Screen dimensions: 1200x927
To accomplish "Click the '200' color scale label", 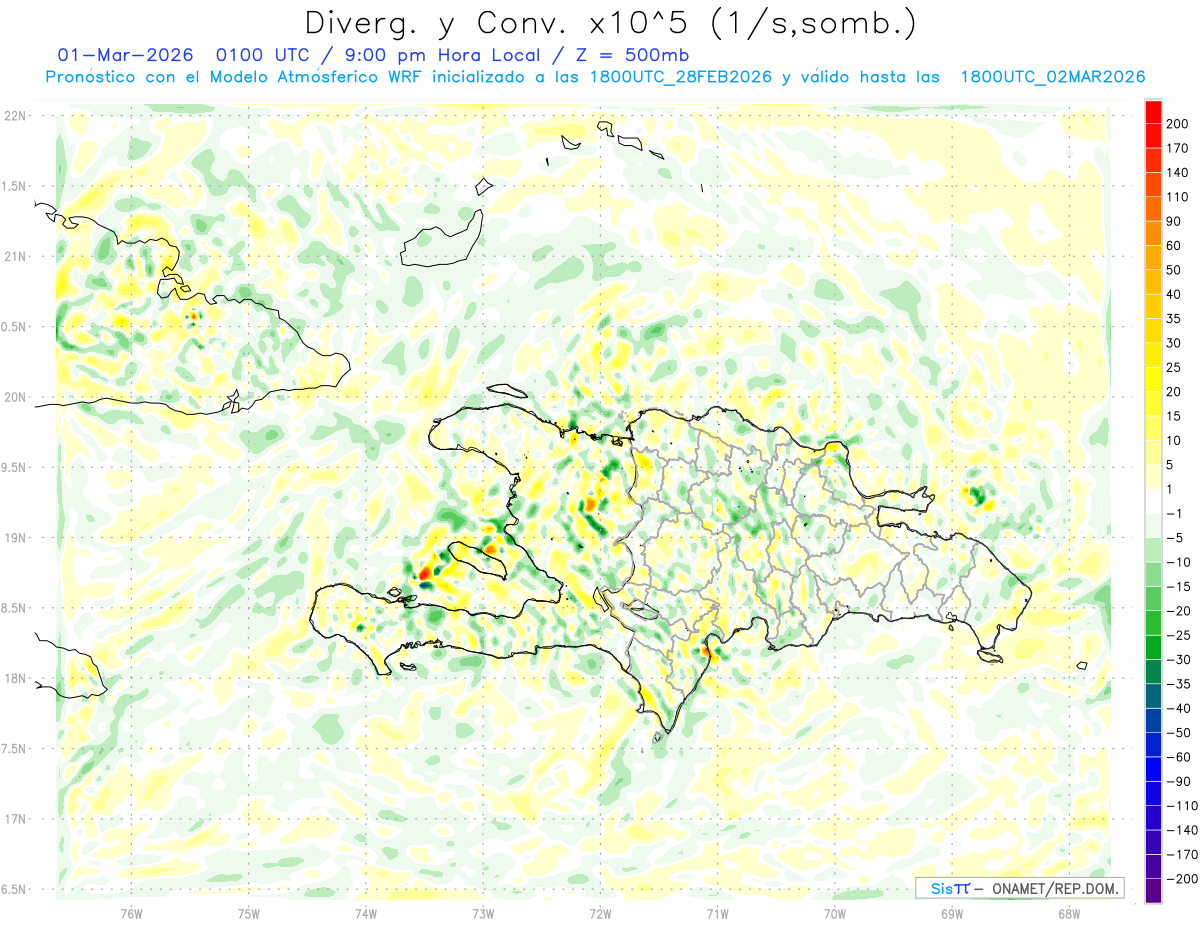I will point(1179,124).
